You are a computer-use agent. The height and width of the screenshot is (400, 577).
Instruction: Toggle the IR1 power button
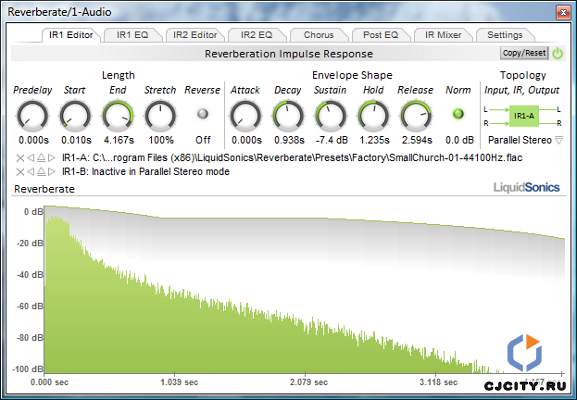coord(558,53)
